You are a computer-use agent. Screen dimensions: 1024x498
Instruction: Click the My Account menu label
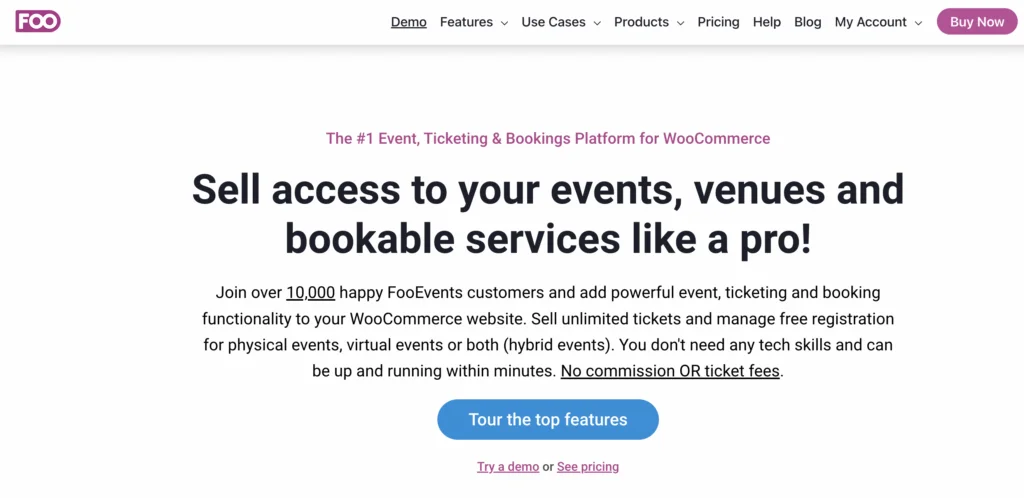click(x=871, y=22)
